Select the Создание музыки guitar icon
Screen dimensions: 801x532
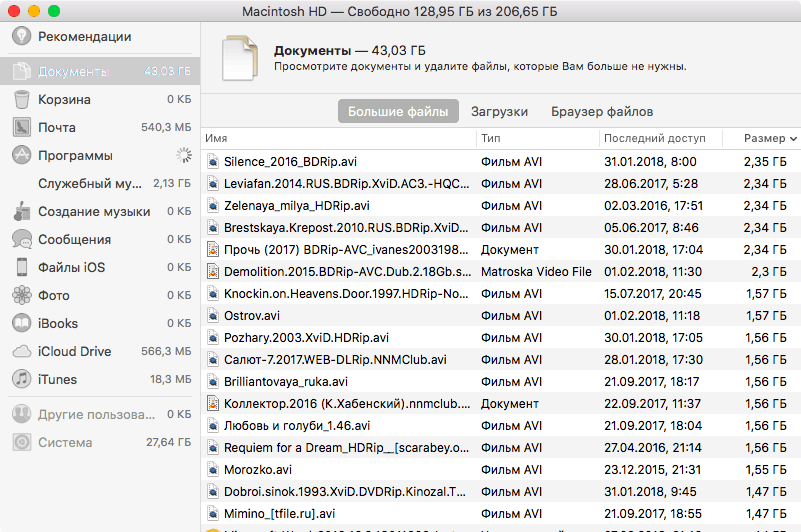point(21,211)
